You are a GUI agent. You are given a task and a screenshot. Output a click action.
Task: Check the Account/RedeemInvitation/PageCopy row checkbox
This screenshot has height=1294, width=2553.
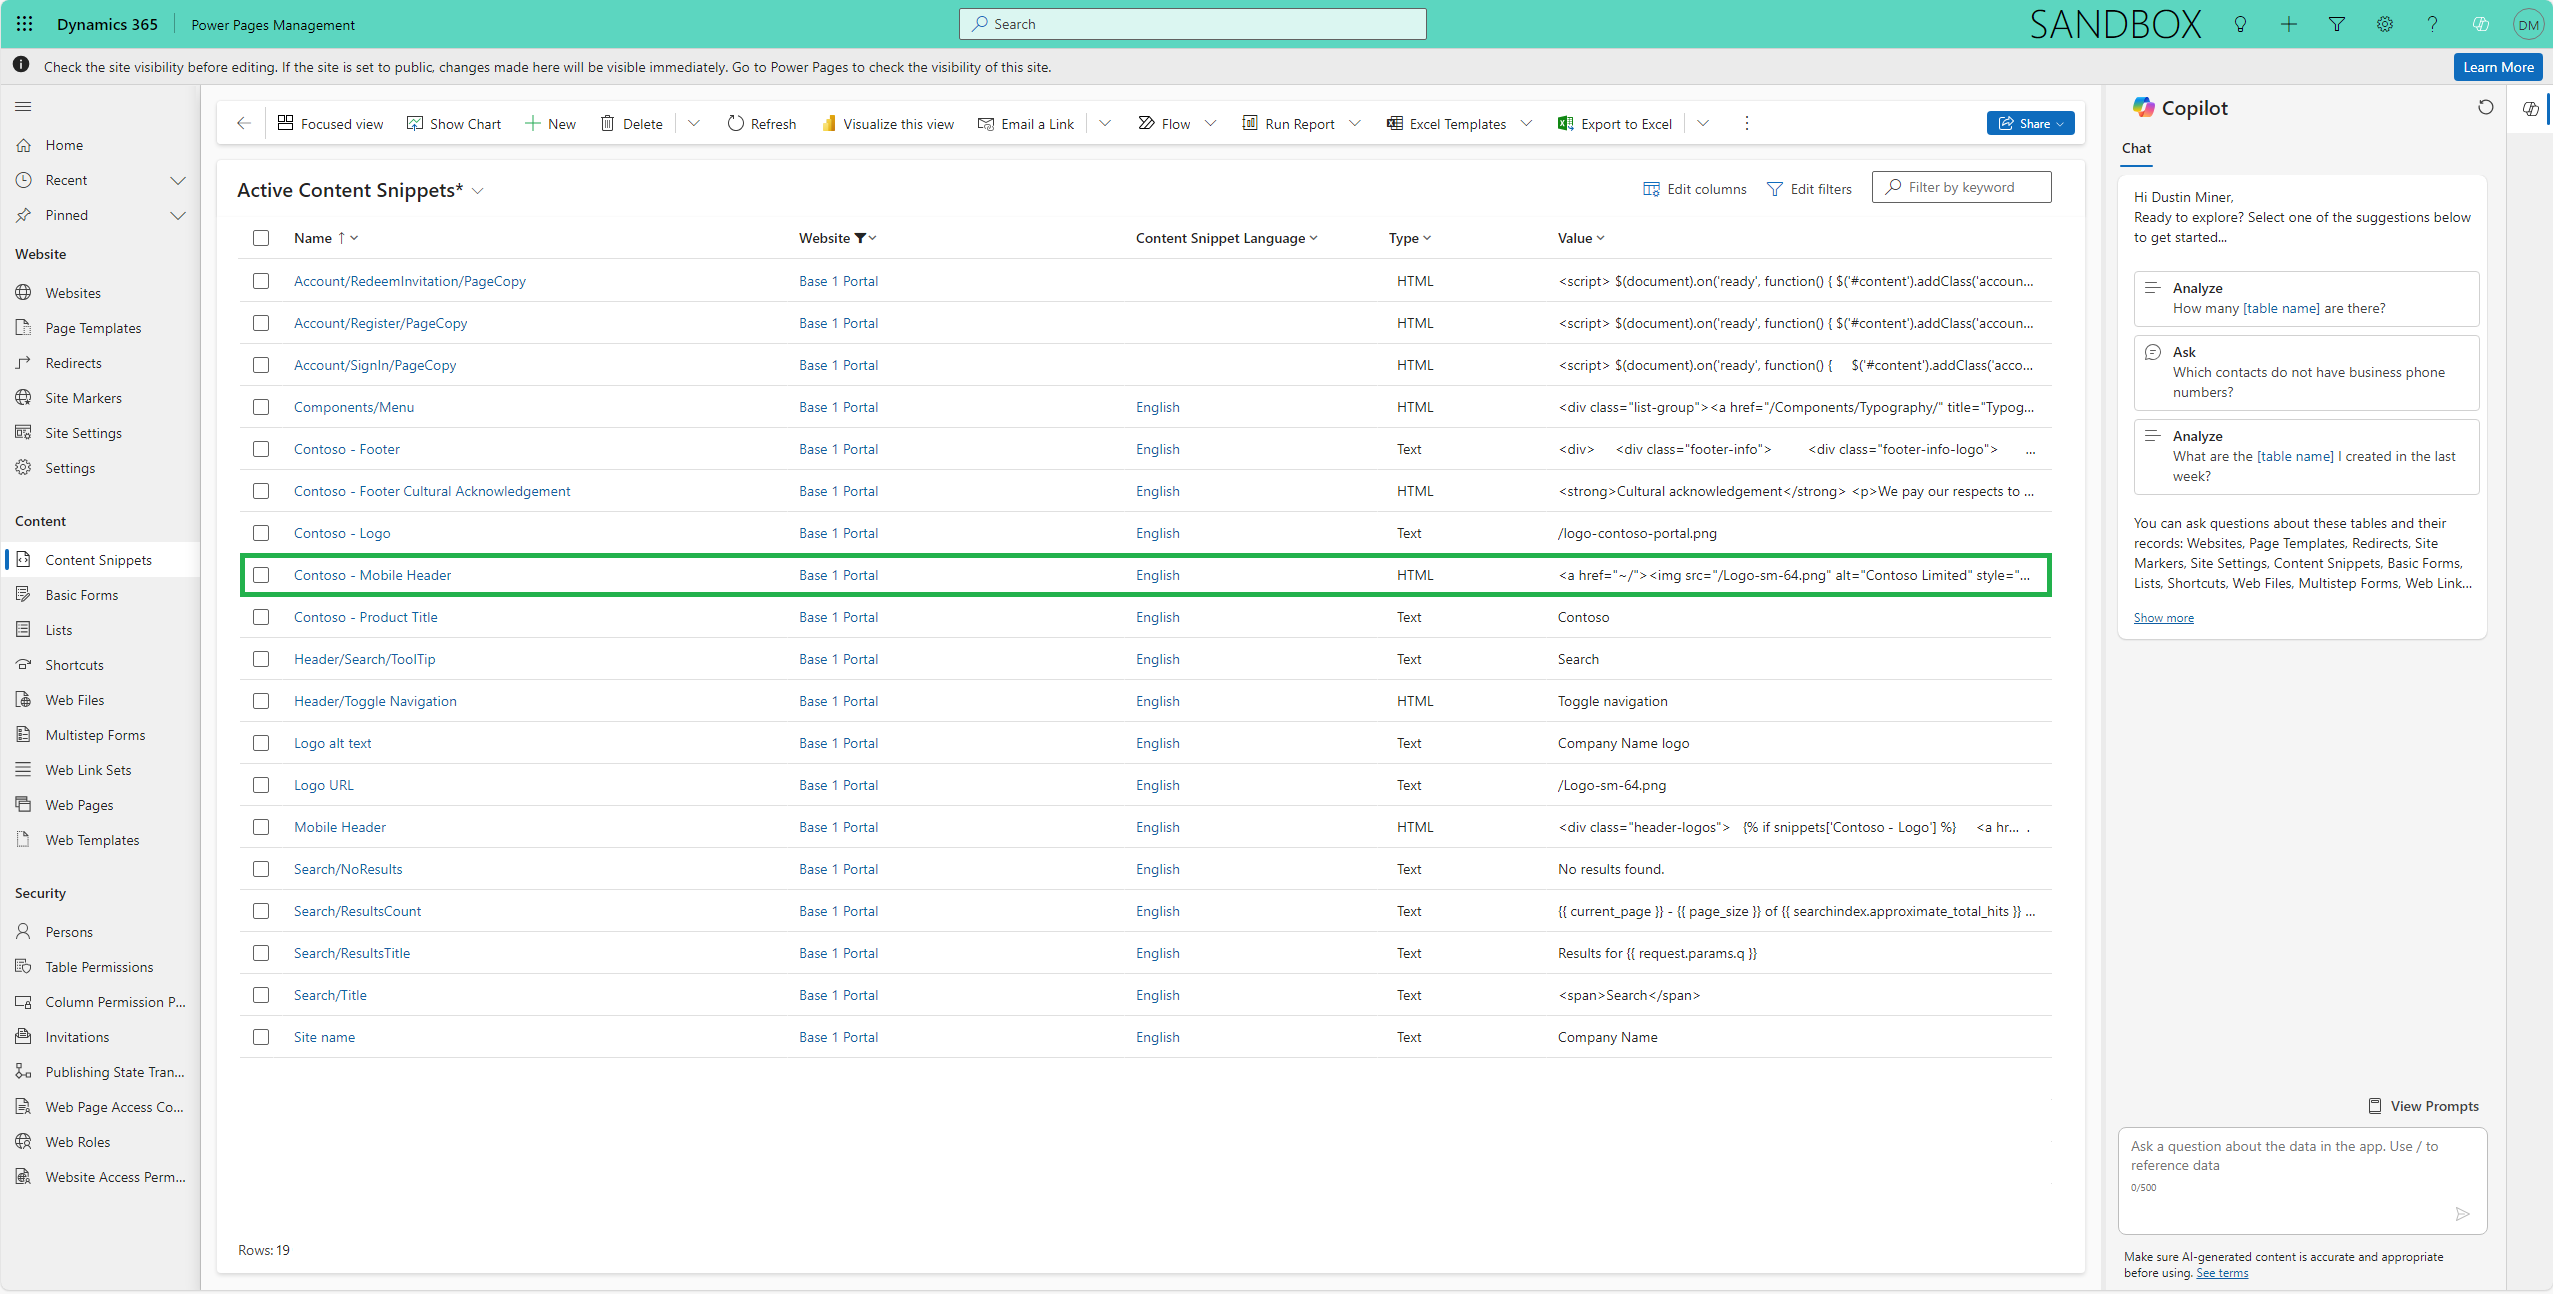point(261,281)
